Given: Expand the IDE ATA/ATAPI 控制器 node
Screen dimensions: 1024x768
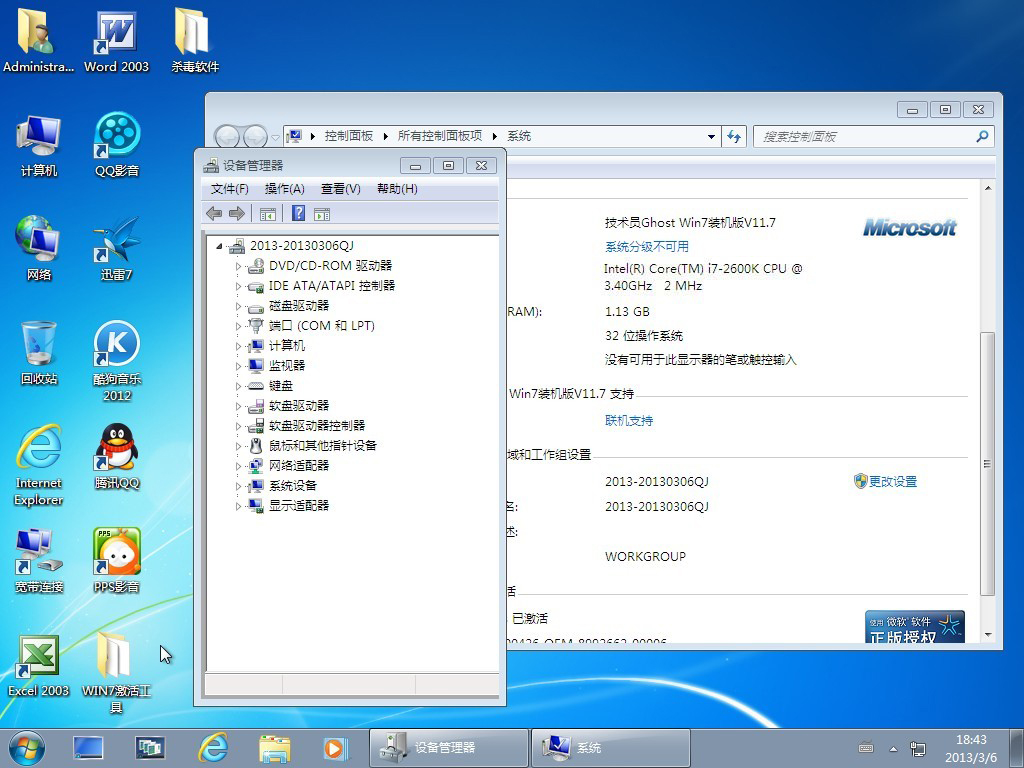Looking at the screenshot, I should tap(238, 286).
